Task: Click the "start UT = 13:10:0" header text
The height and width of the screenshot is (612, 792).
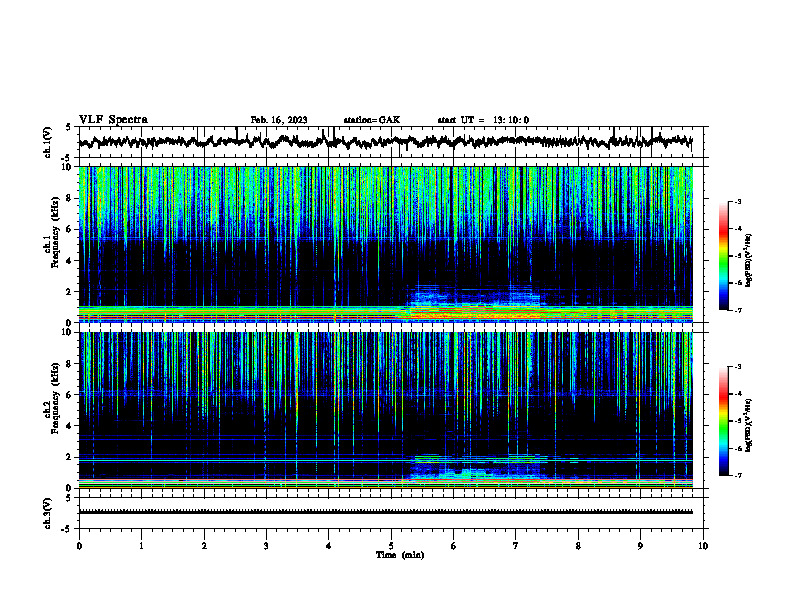Action: [x=483, y=120]
